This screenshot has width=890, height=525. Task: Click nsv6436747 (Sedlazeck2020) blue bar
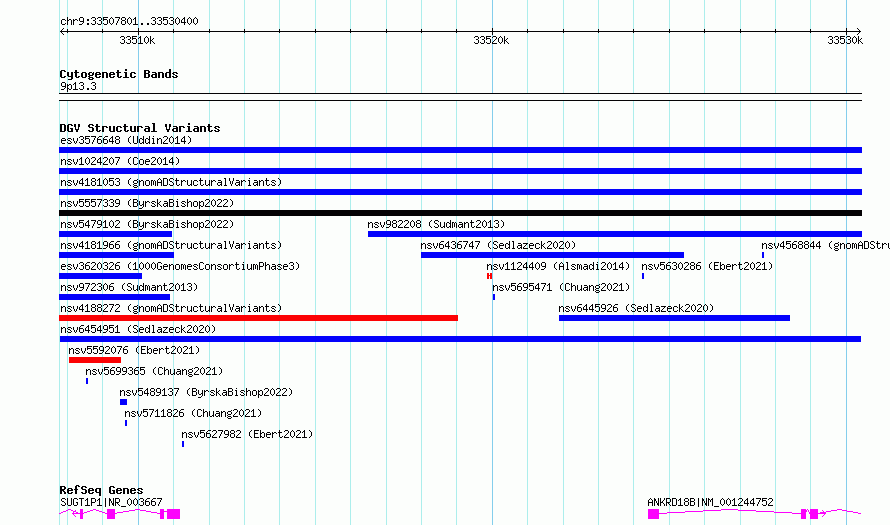(552, 255)
